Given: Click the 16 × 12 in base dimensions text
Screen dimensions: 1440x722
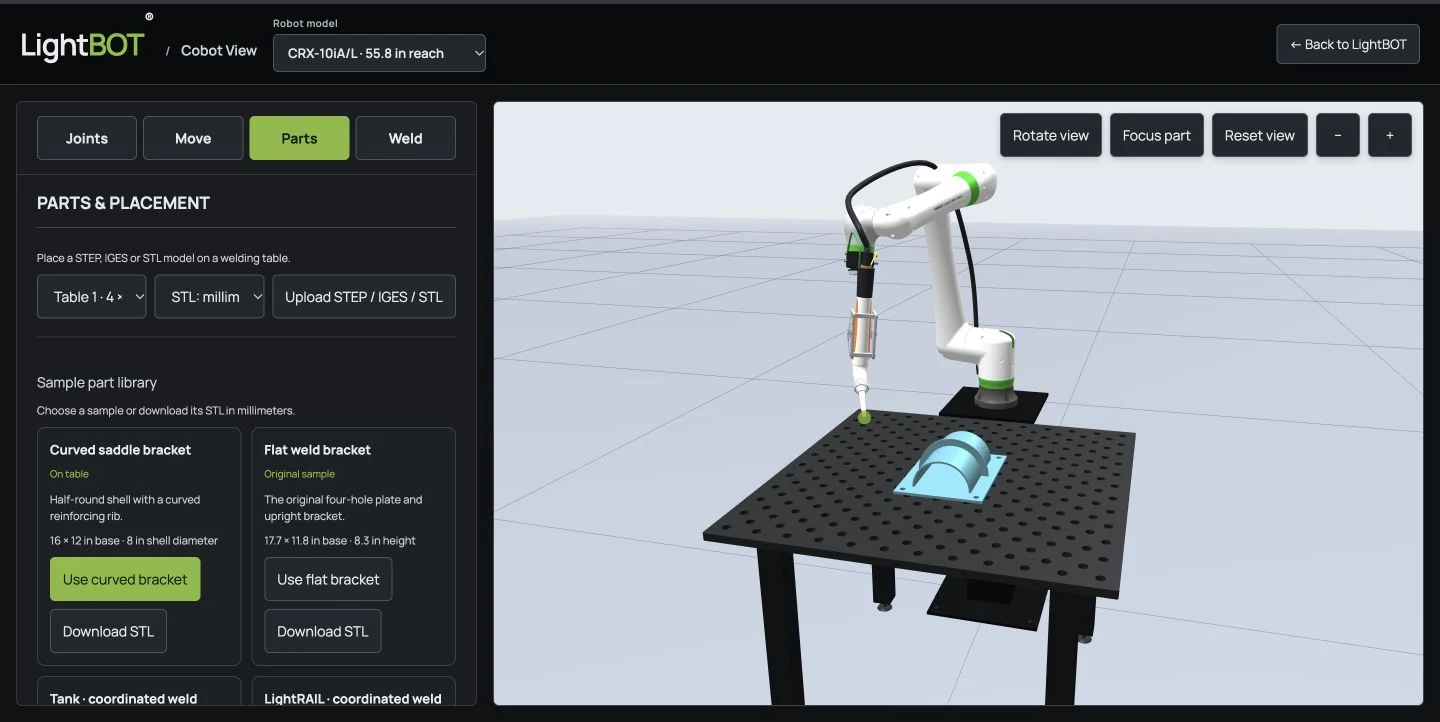Looking at the screenshot, I should 134,541.
